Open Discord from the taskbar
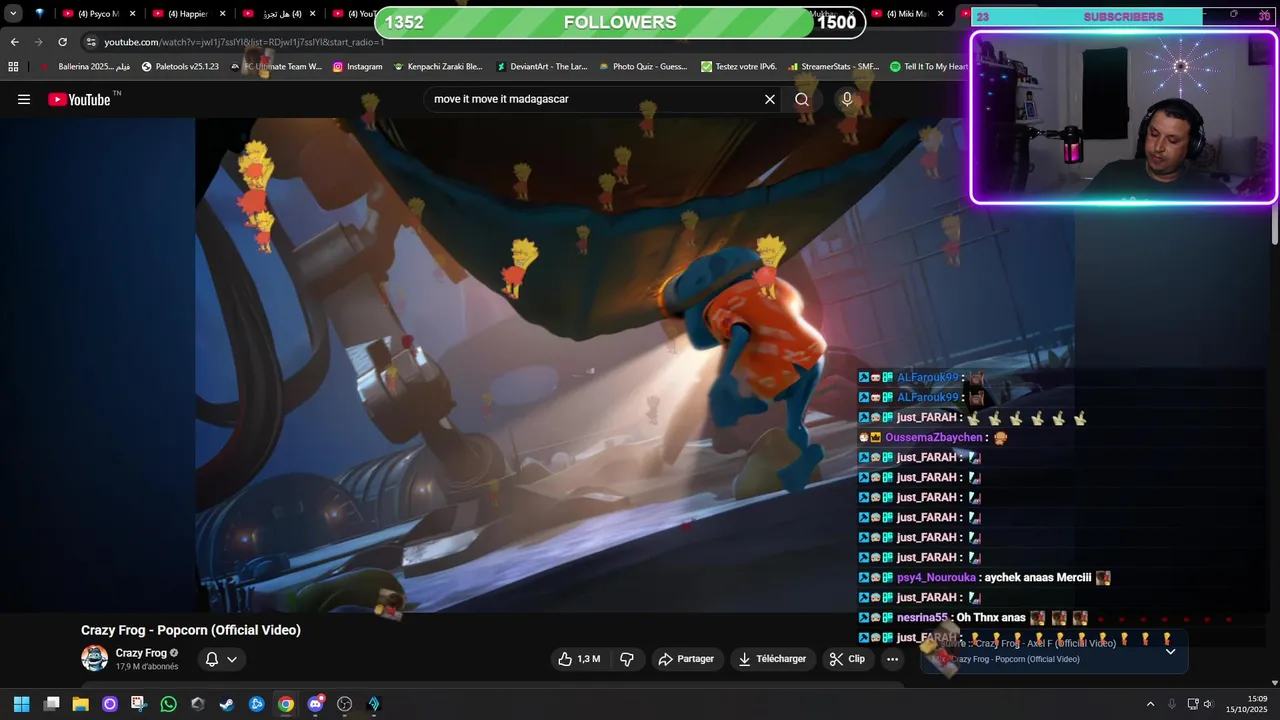1280x720 pixels. pos(315,704)
